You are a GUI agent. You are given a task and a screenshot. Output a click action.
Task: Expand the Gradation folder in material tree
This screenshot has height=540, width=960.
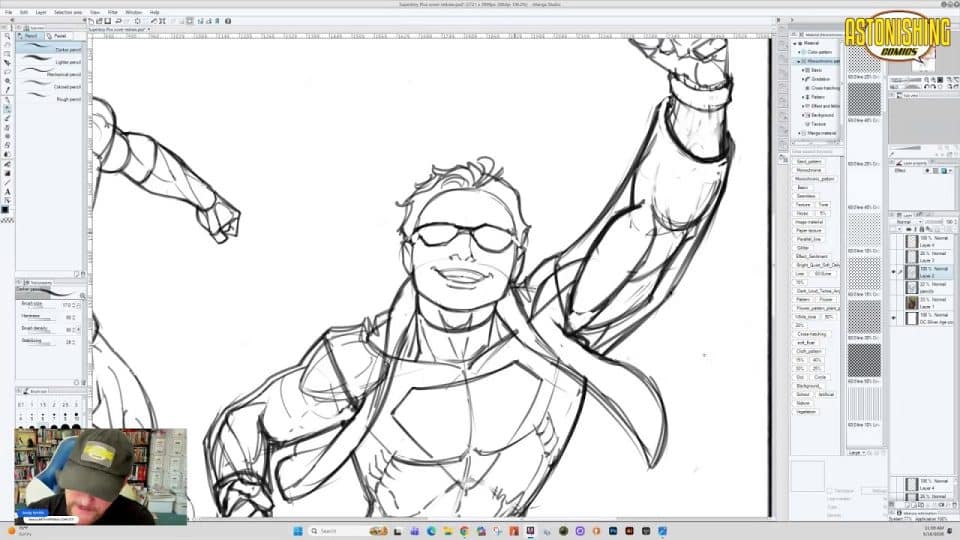point(803,79)
